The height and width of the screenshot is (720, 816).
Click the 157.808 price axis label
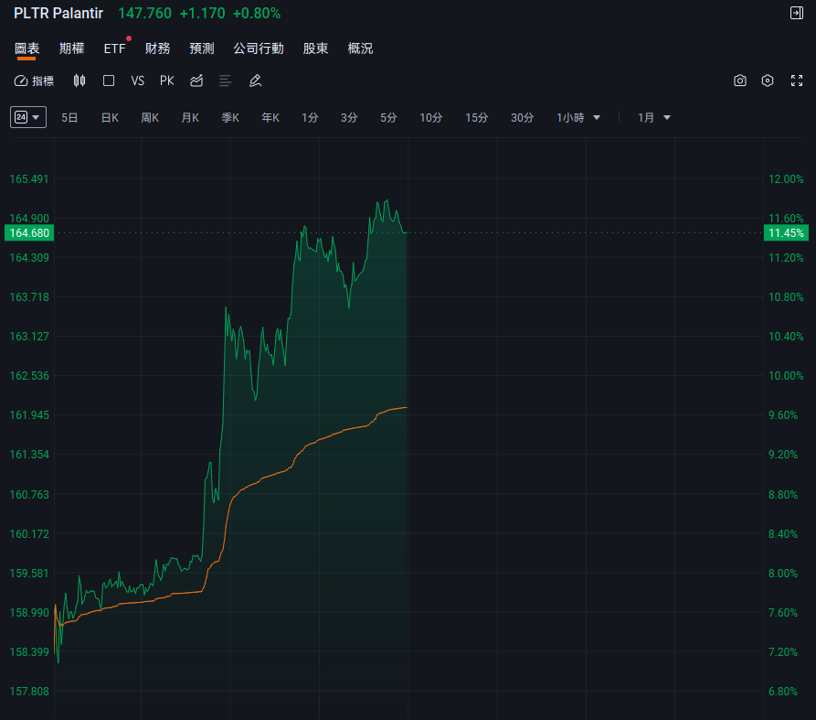(29, 691)
